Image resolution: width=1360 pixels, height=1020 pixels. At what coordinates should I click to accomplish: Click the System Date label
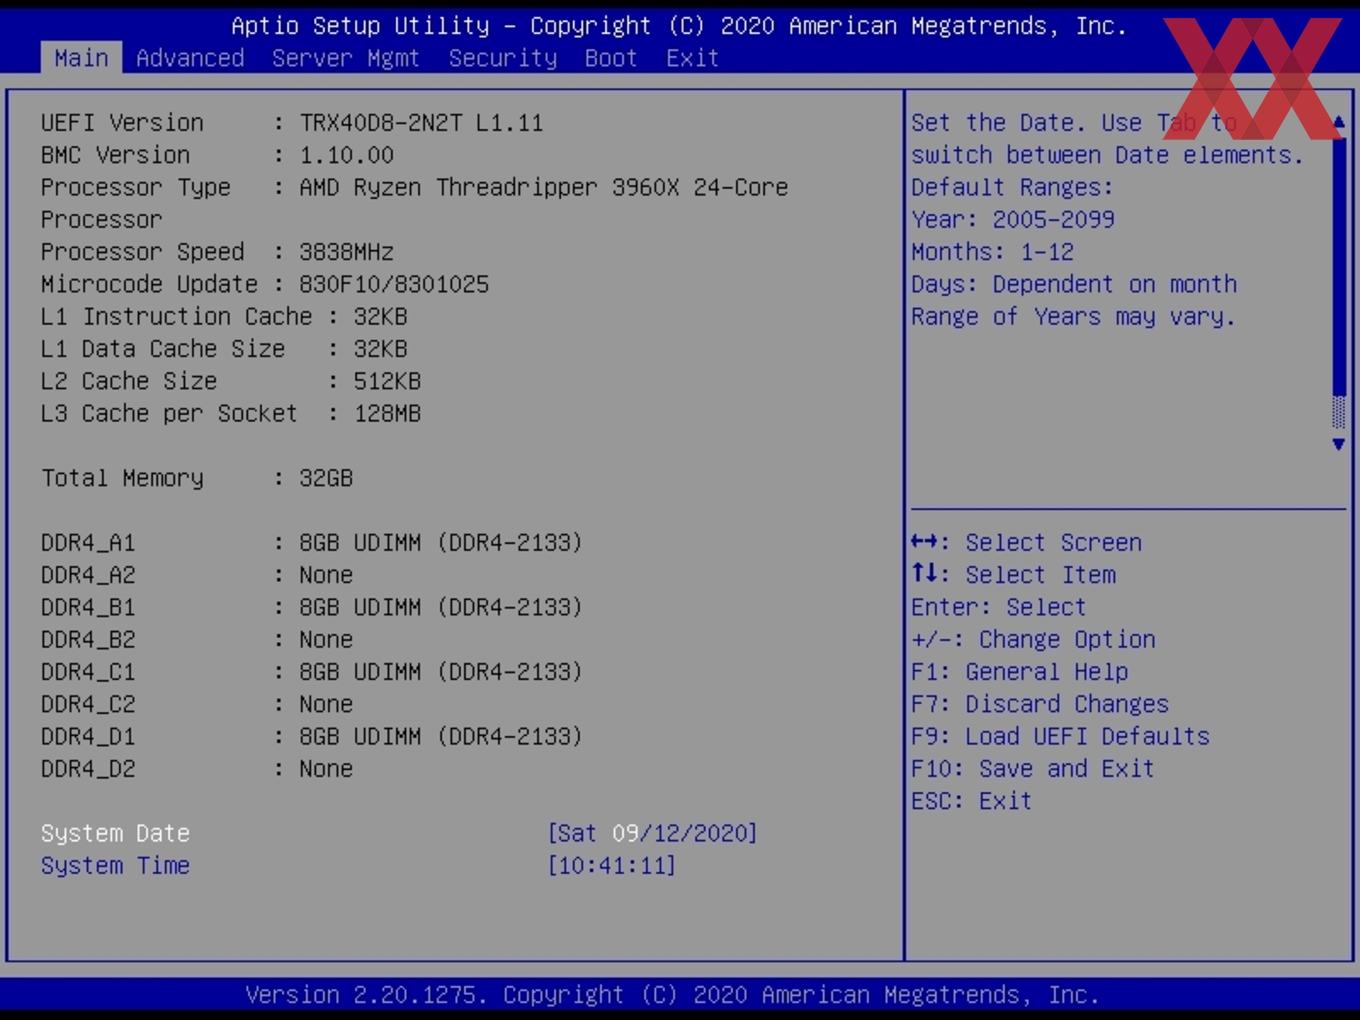tap(115, 833)
